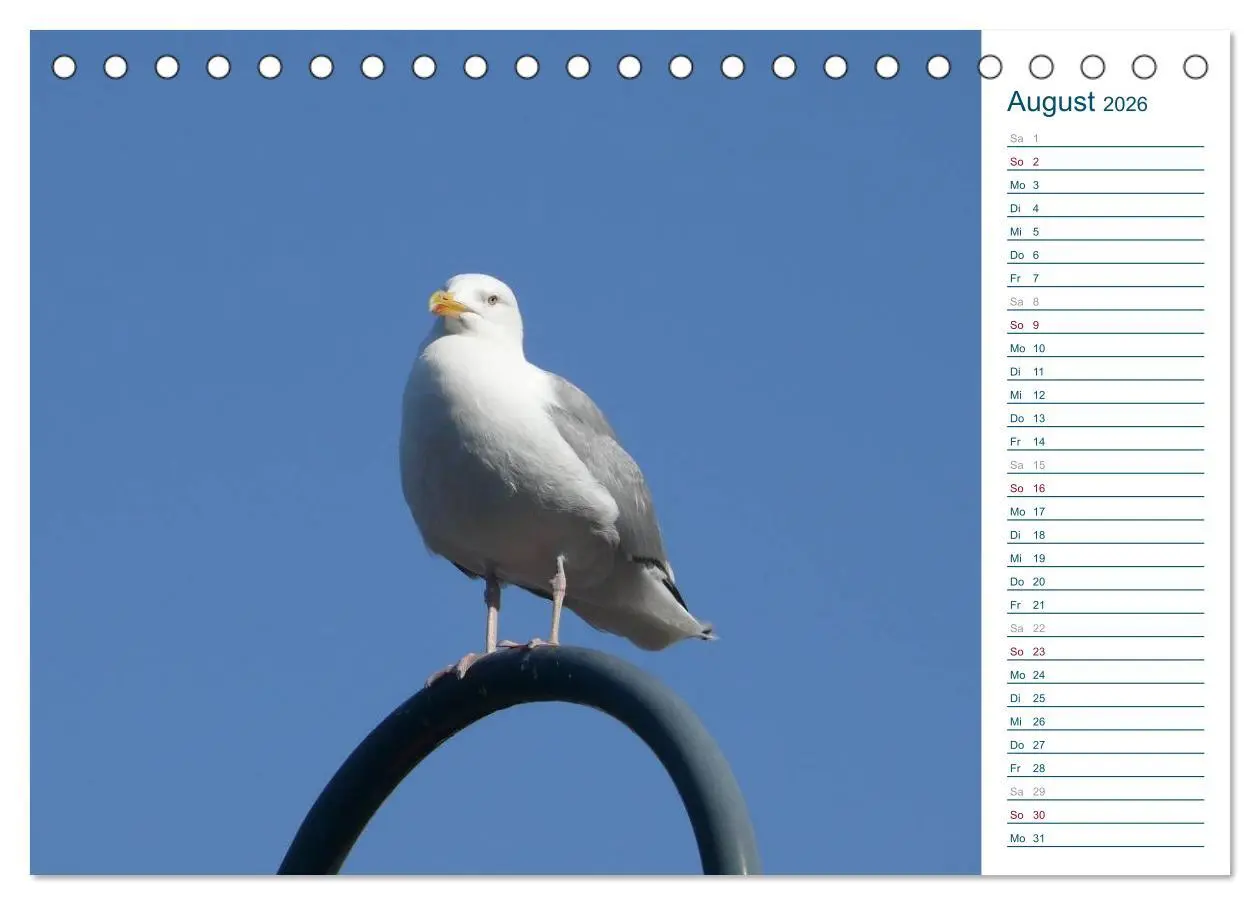Viewport: 1260px width, 905px height.
Task: Click the 'Mo 24' day row
Action: 1105,675
